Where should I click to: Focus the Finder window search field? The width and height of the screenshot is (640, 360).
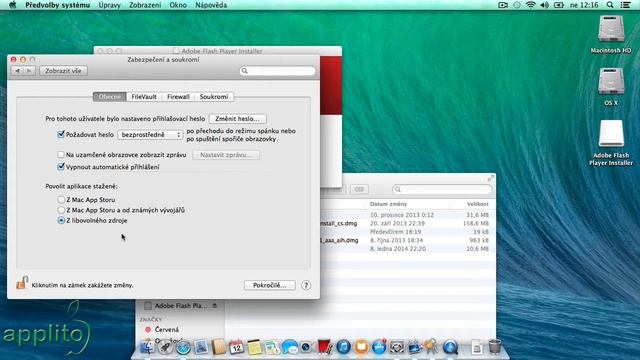[x=442, y=189]
